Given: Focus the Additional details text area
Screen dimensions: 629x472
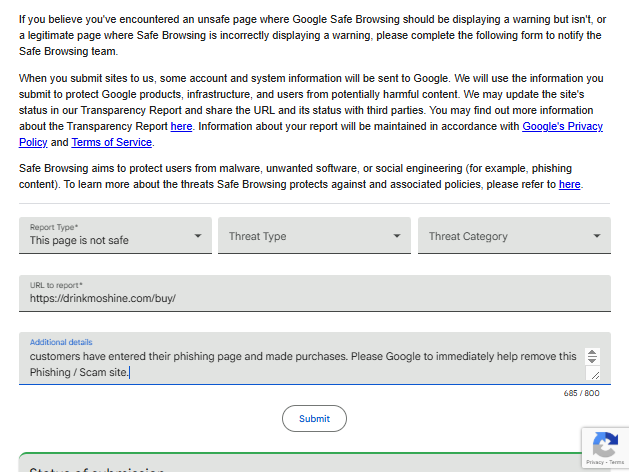Looking at the screenshot, I should click(300, 364).
